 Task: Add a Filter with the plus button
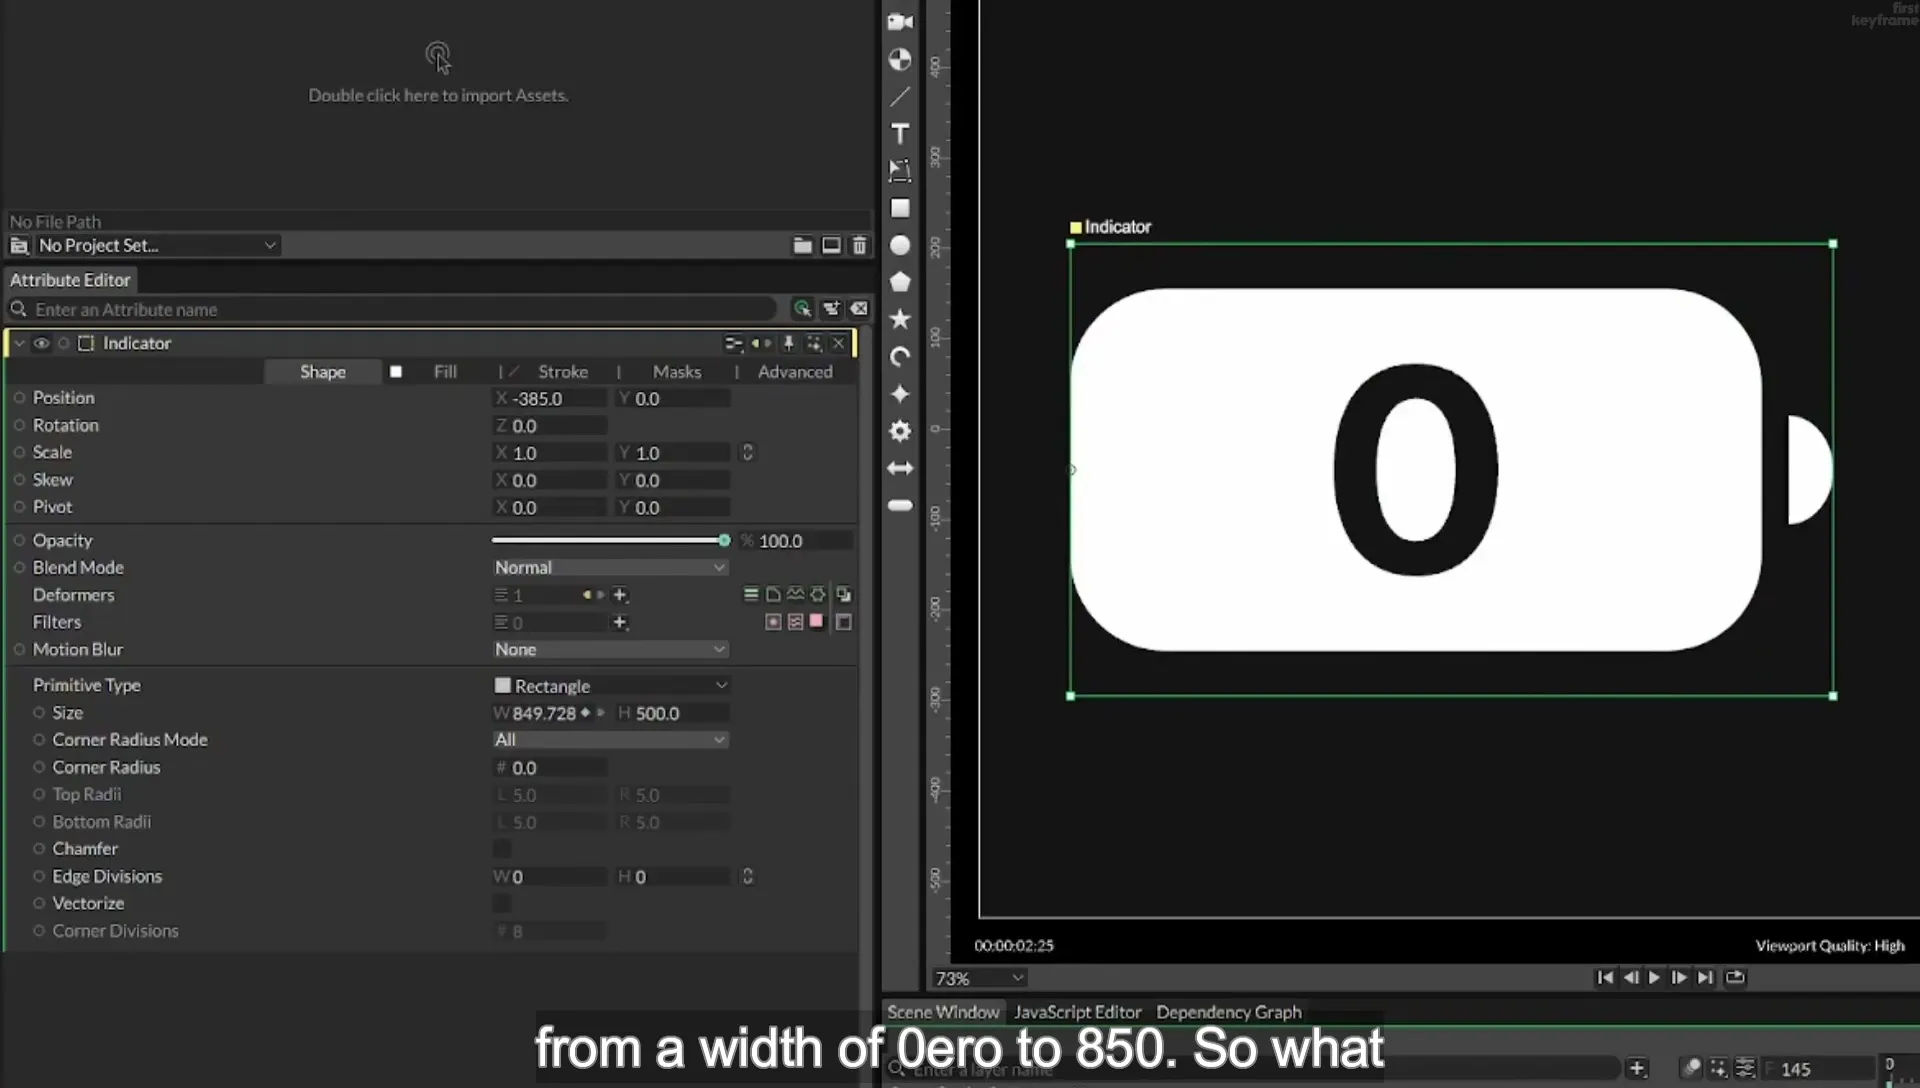pyautogui.click(x=620, y=622)
